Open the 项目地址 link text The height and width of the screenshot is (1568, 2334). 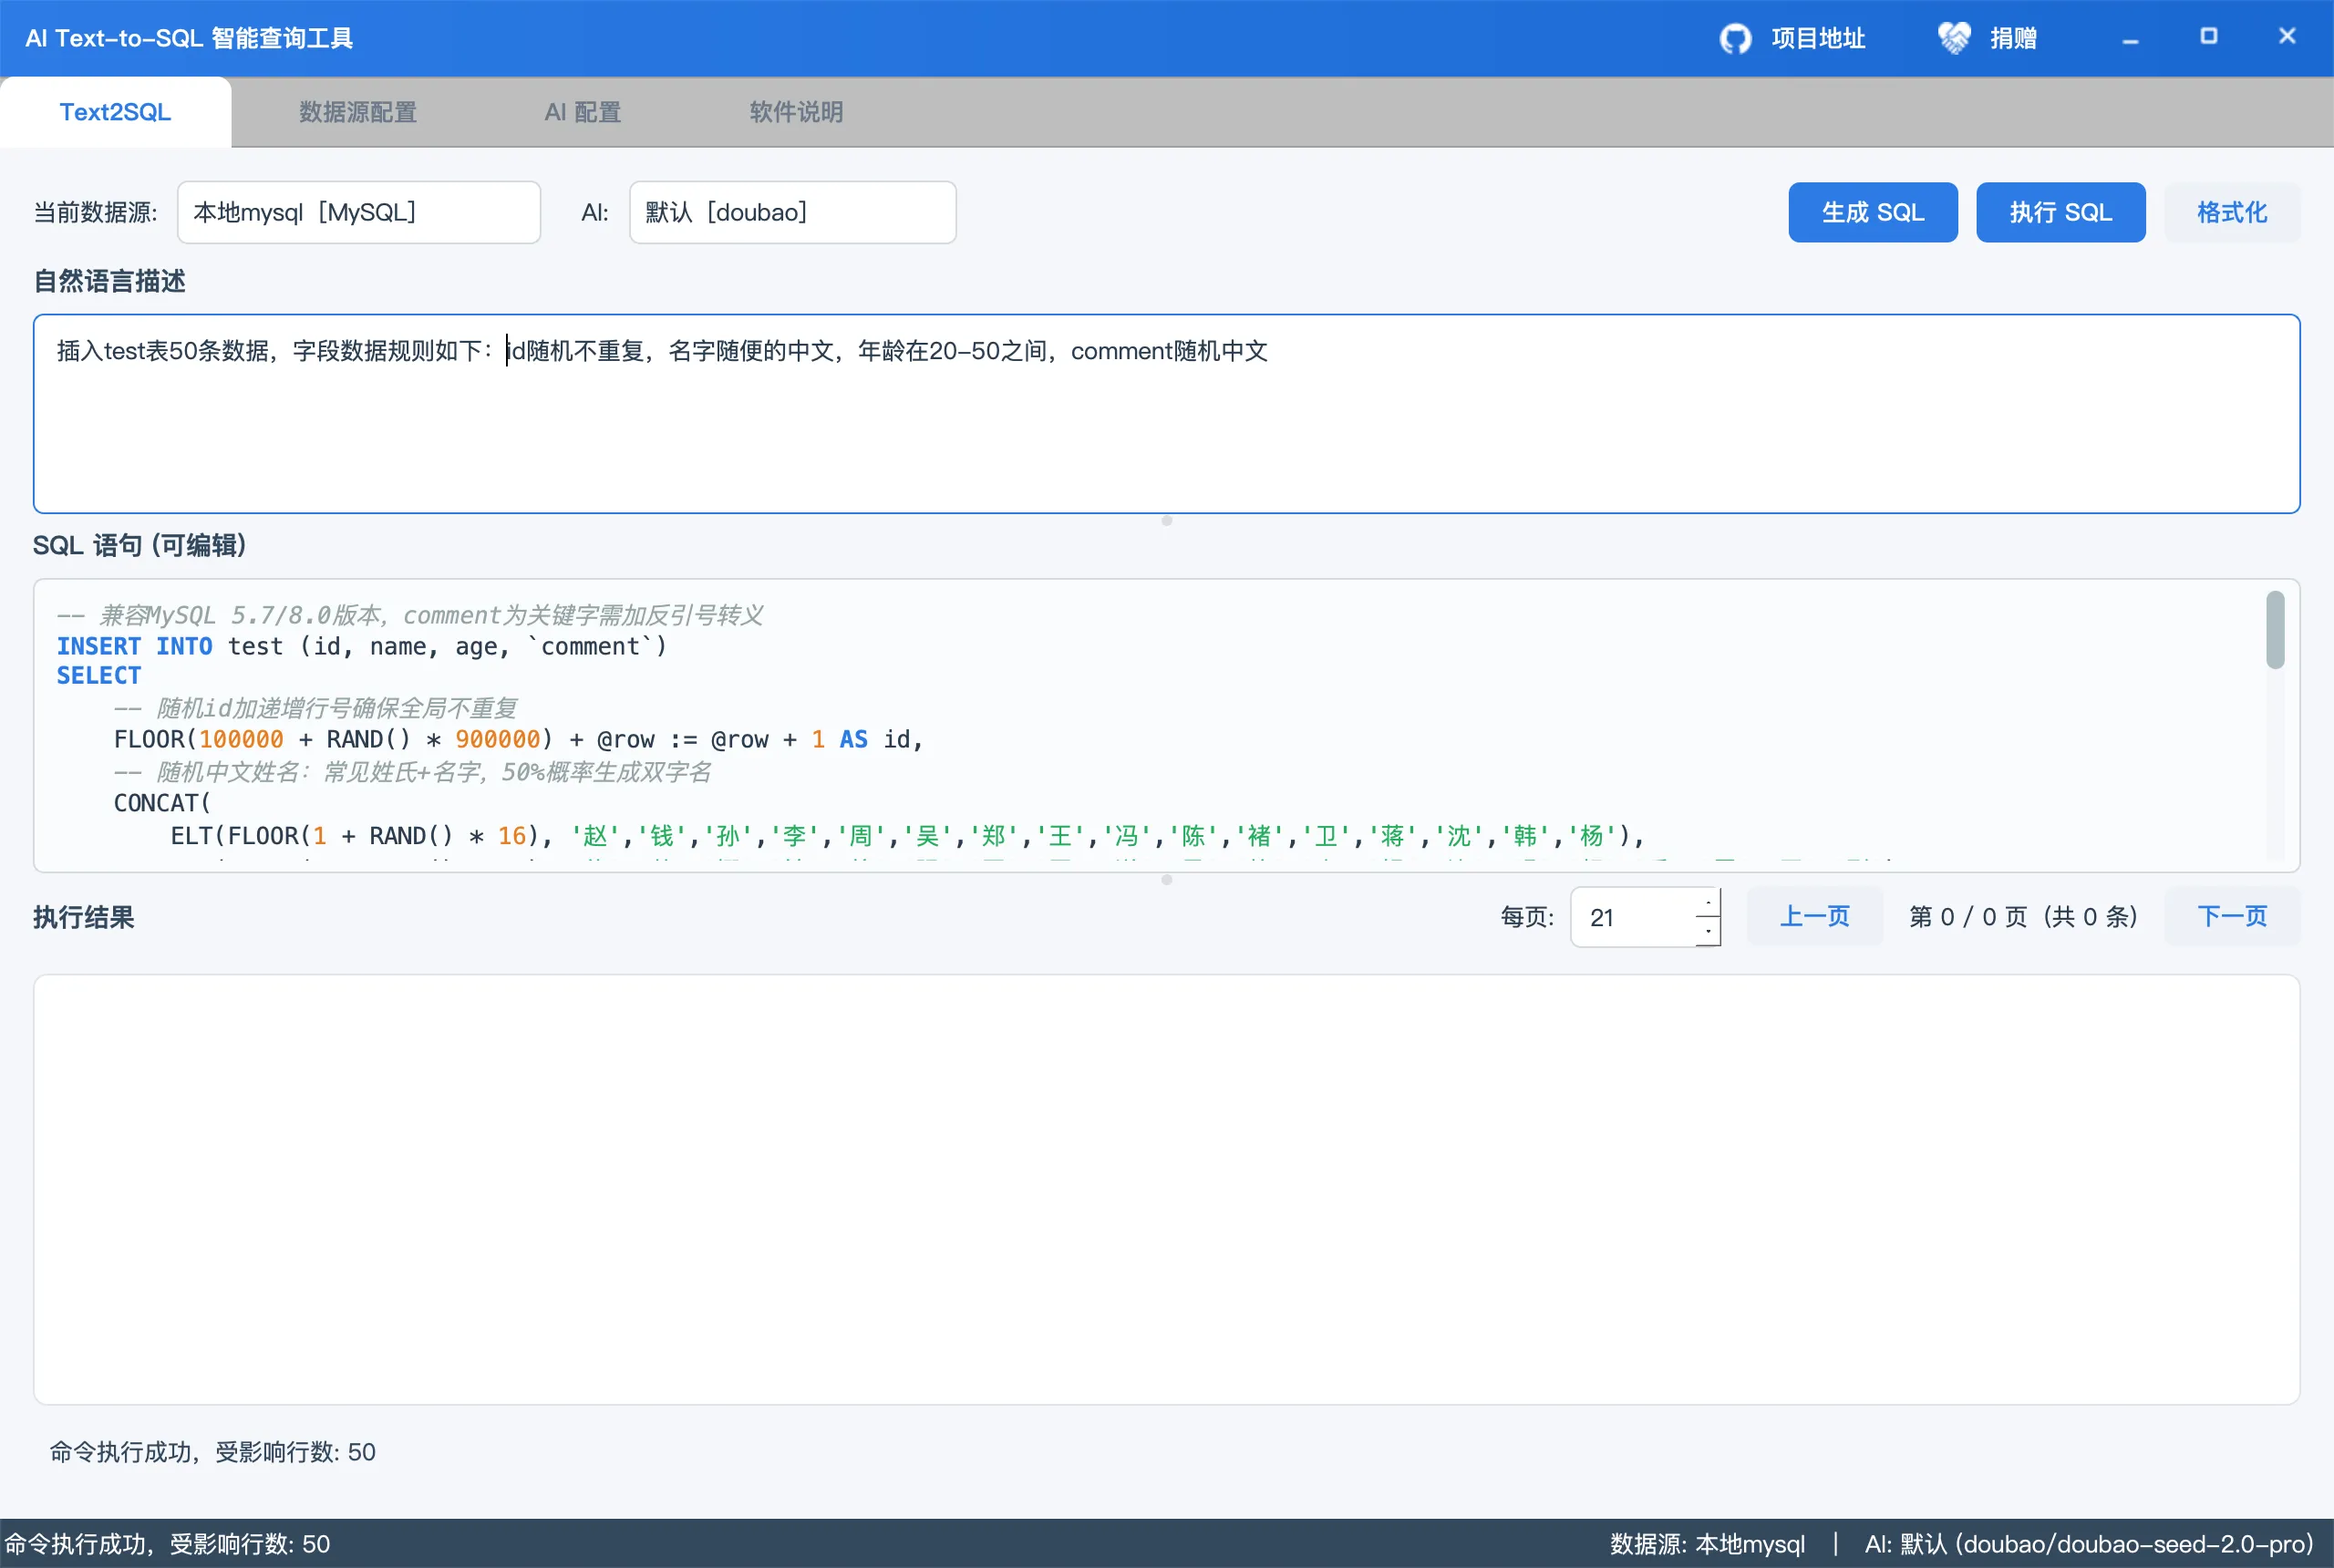(x=1818, y=39)
